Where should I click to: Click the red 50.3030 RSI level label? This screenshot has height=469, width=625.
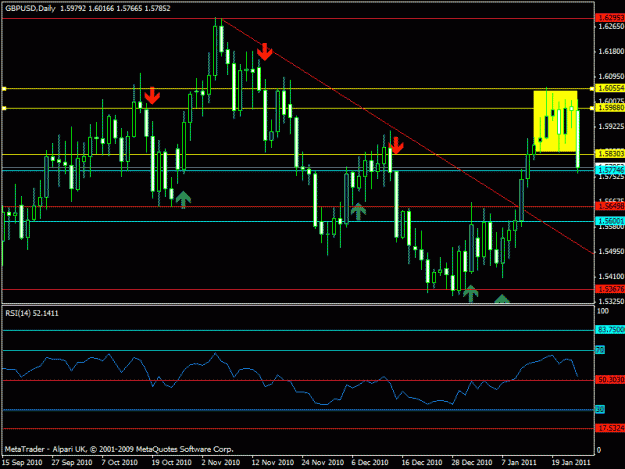pyautogui.click(x=610, y=380)
